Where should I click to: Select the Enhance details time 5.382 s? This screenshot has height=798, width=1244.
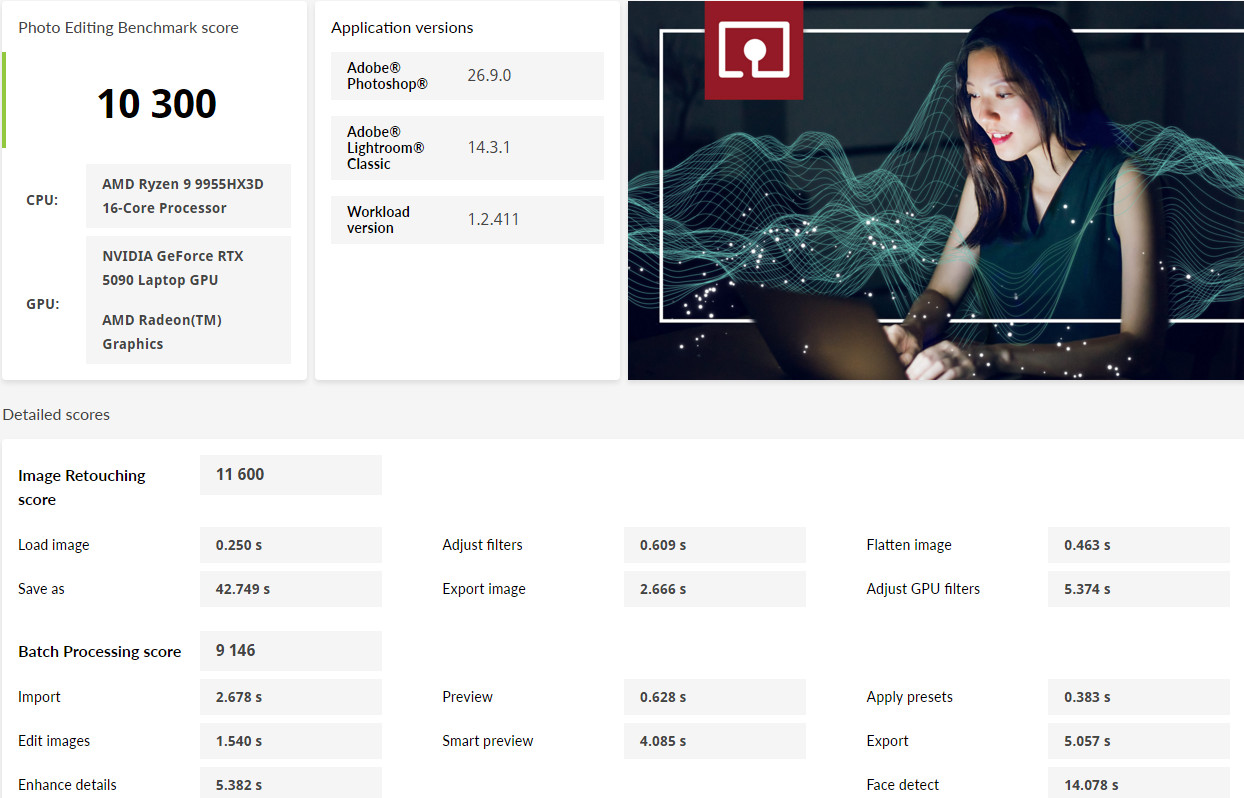239,785
